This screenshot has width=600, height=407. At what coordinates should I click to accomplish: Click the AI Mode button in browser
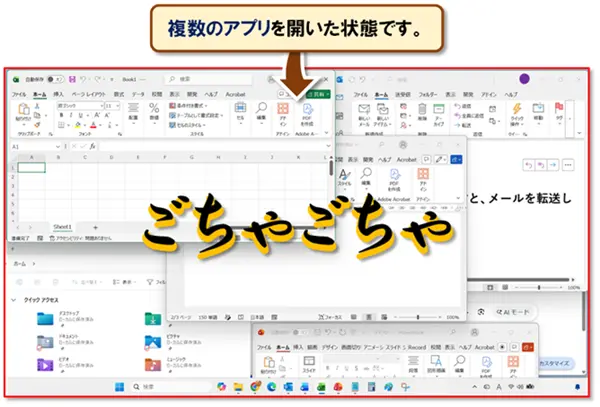click(x=513, y=312)
